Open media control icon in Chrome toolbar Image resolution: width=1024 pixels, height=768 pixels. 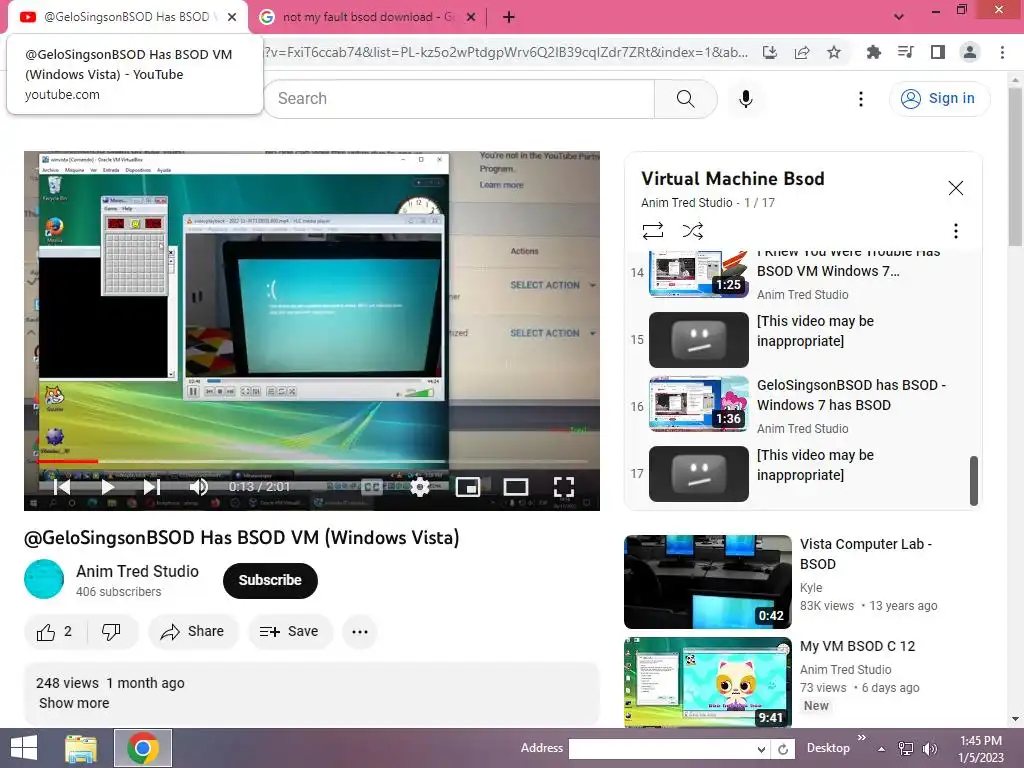(x=905, y=52)
